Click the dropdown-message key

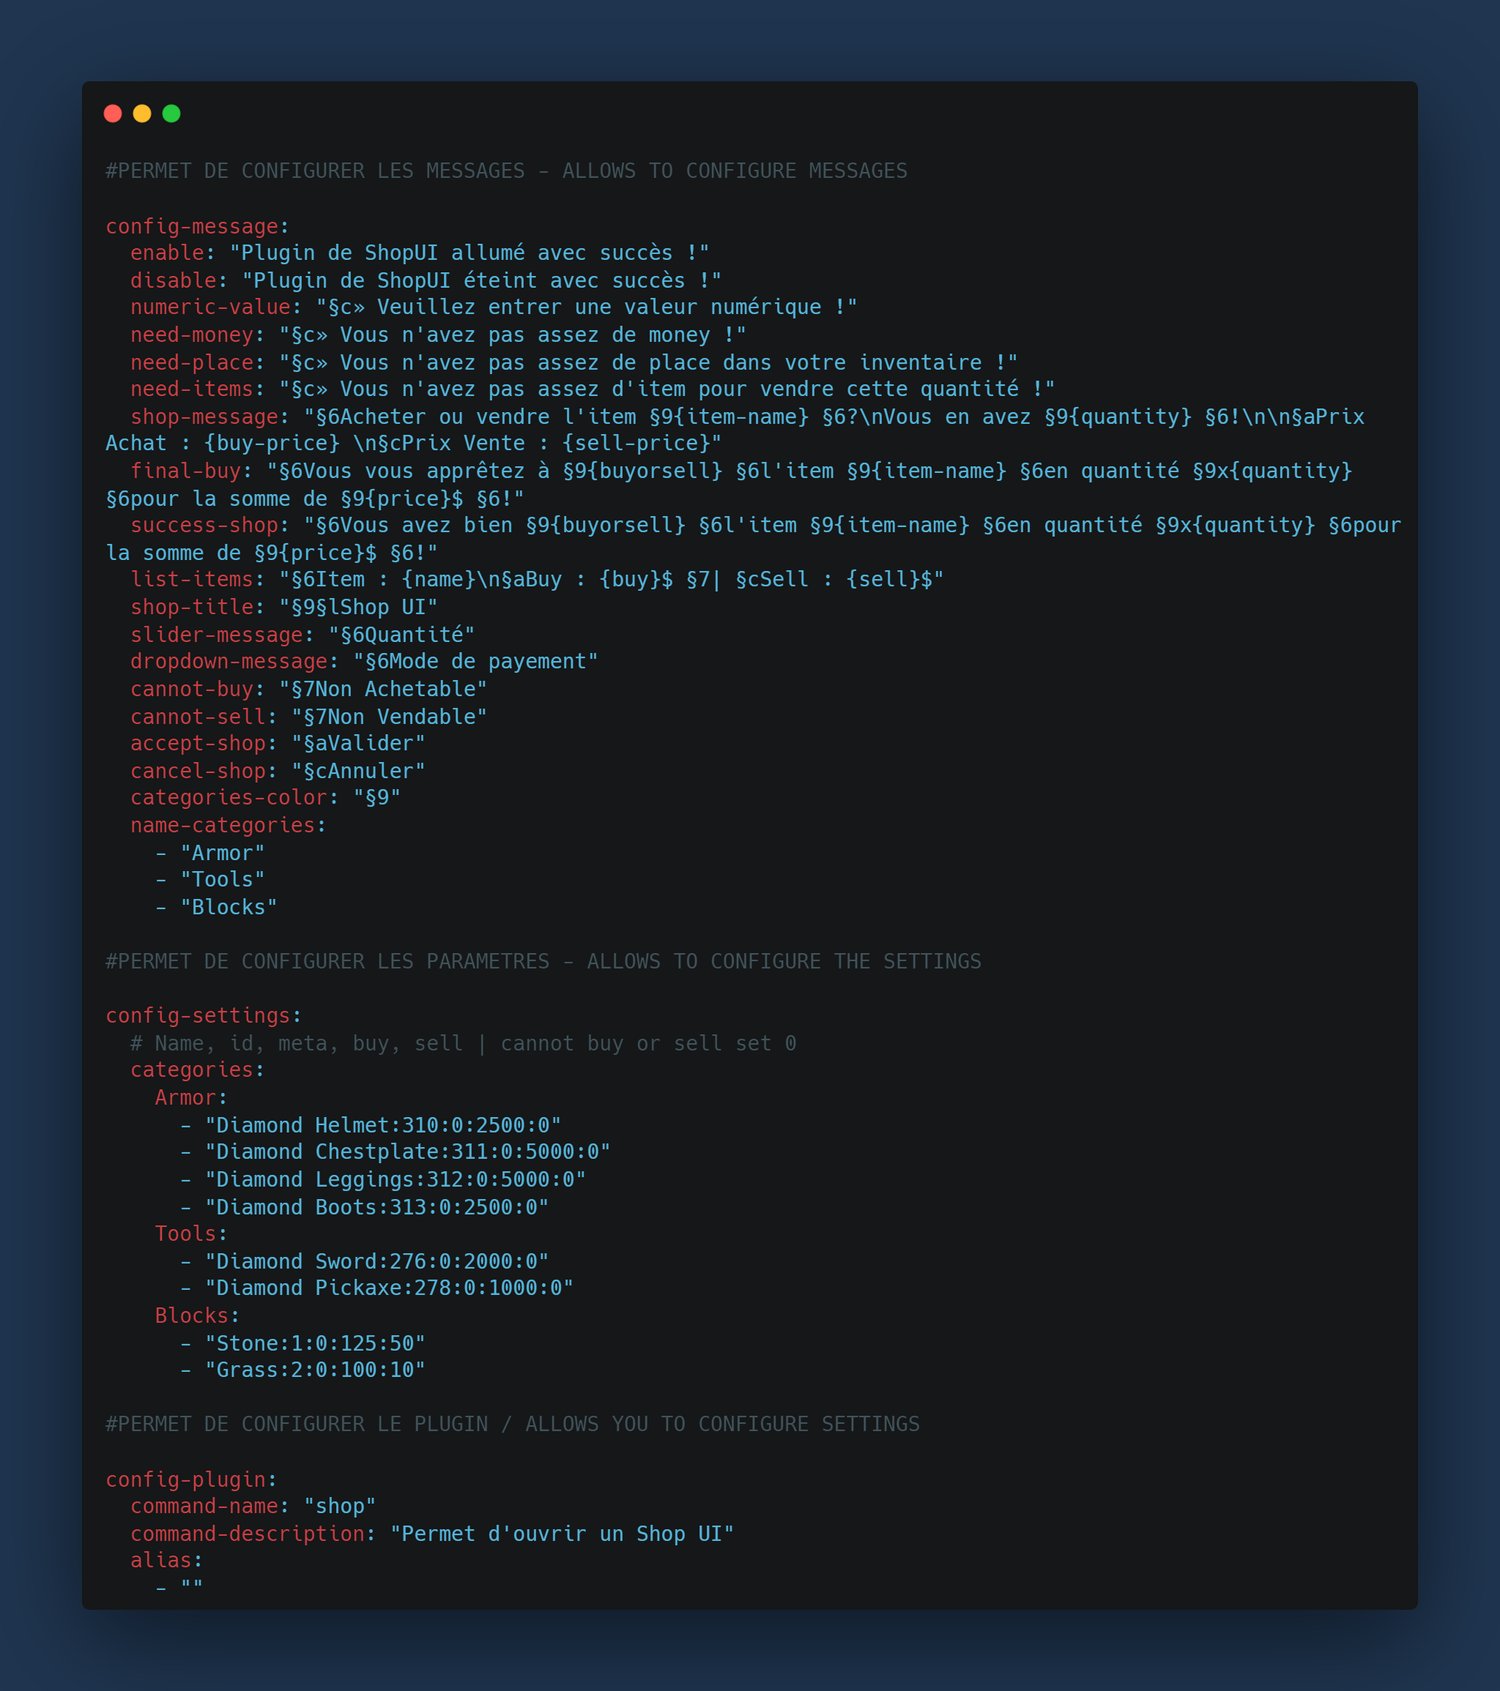point(229,661)
